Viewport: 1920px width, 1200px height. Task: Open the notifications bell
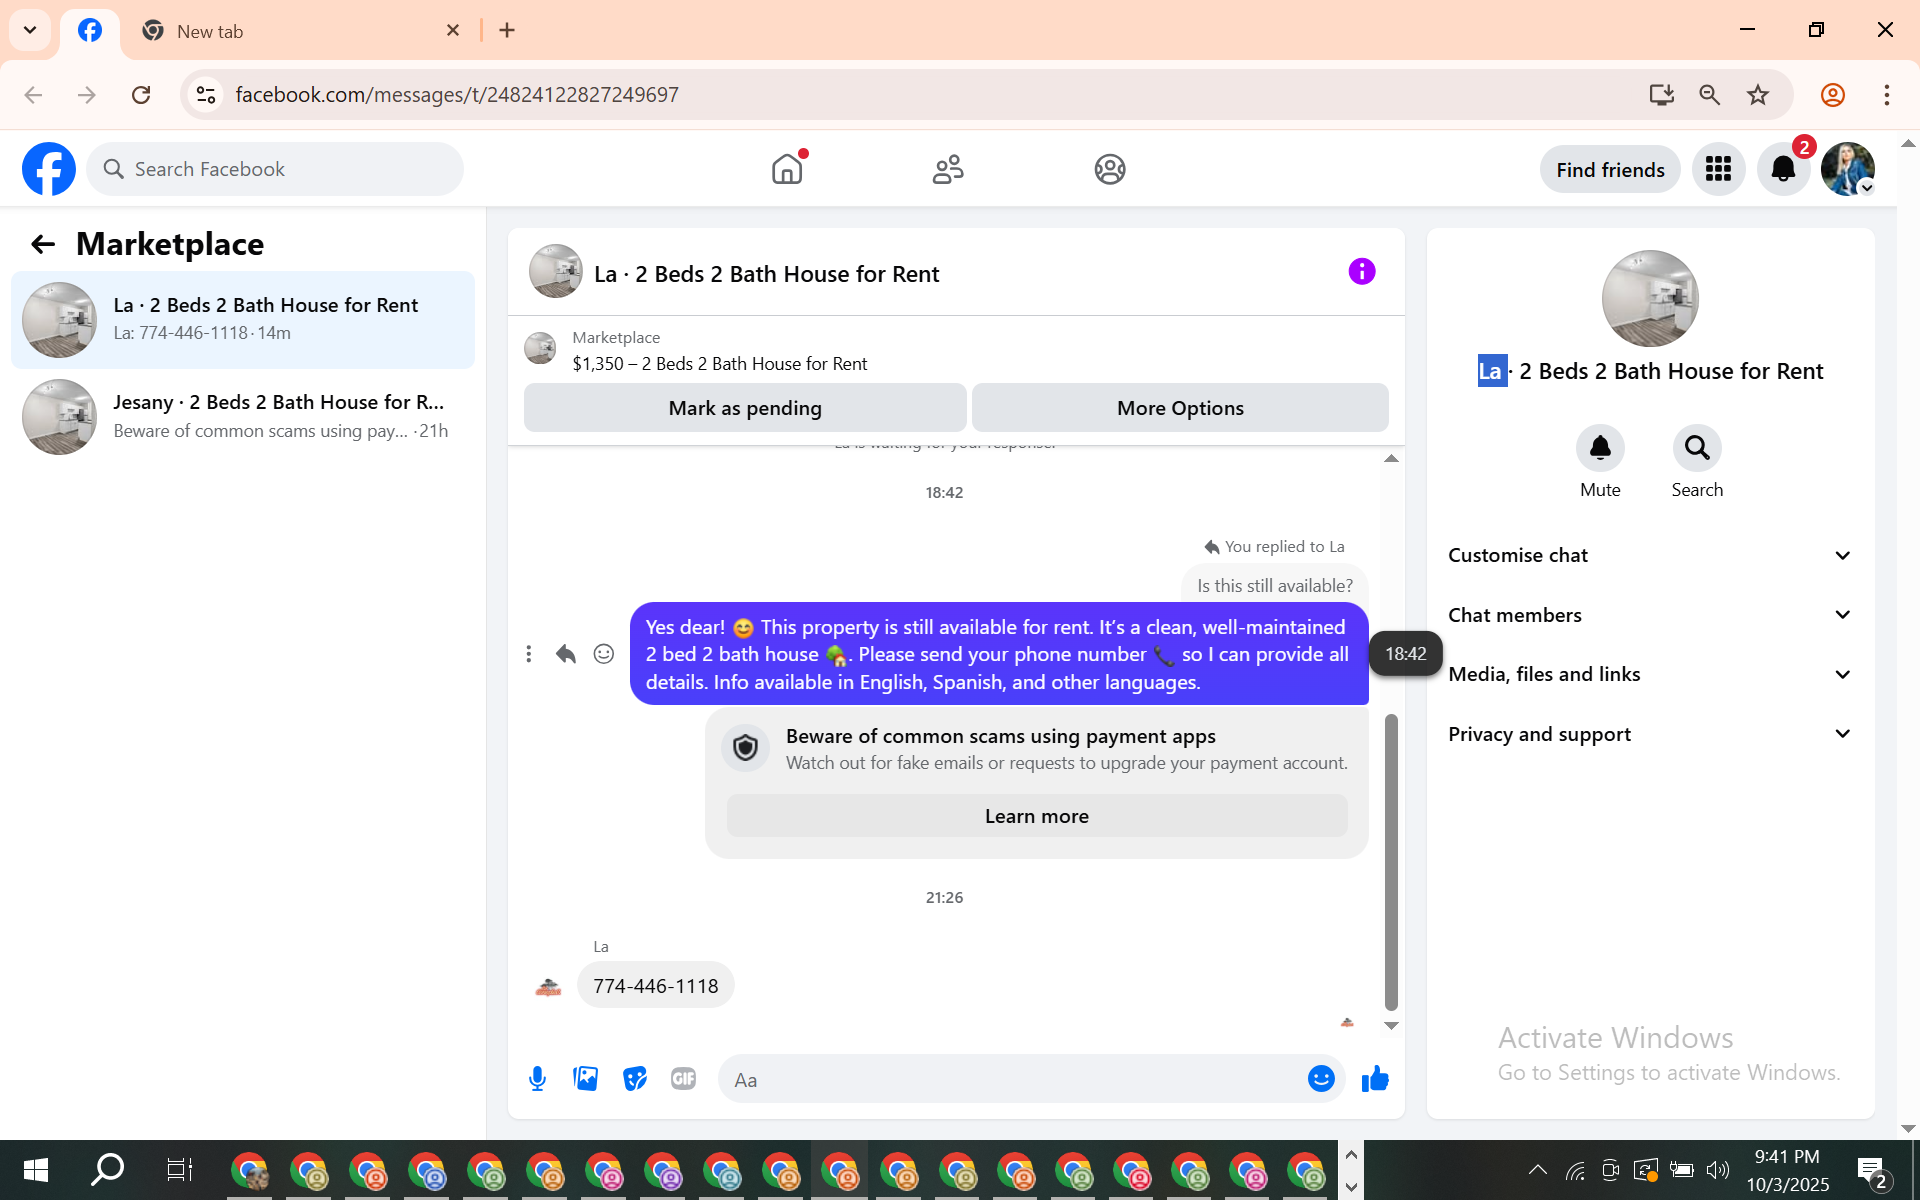click(x=1783, y=169)
